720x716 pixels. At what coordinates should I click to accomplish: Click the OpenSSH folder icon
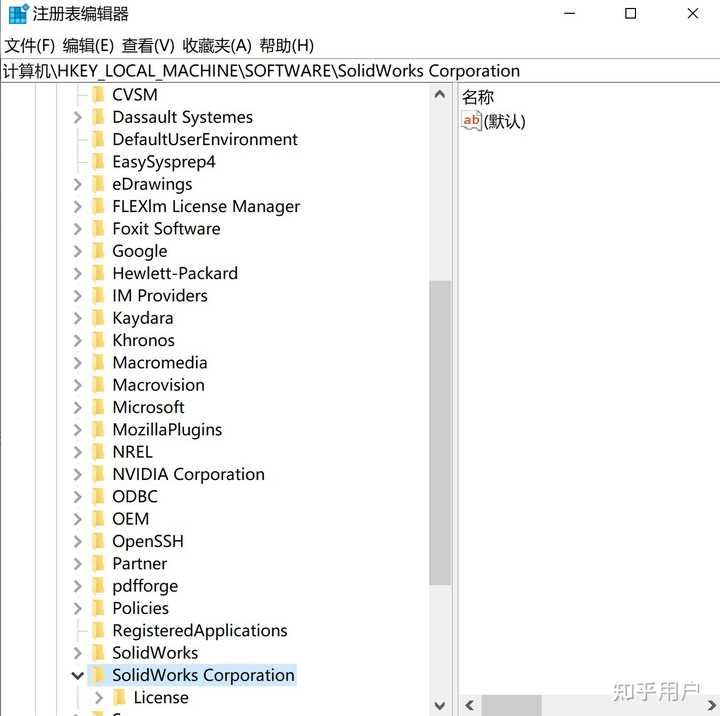(x=98, y=541)
